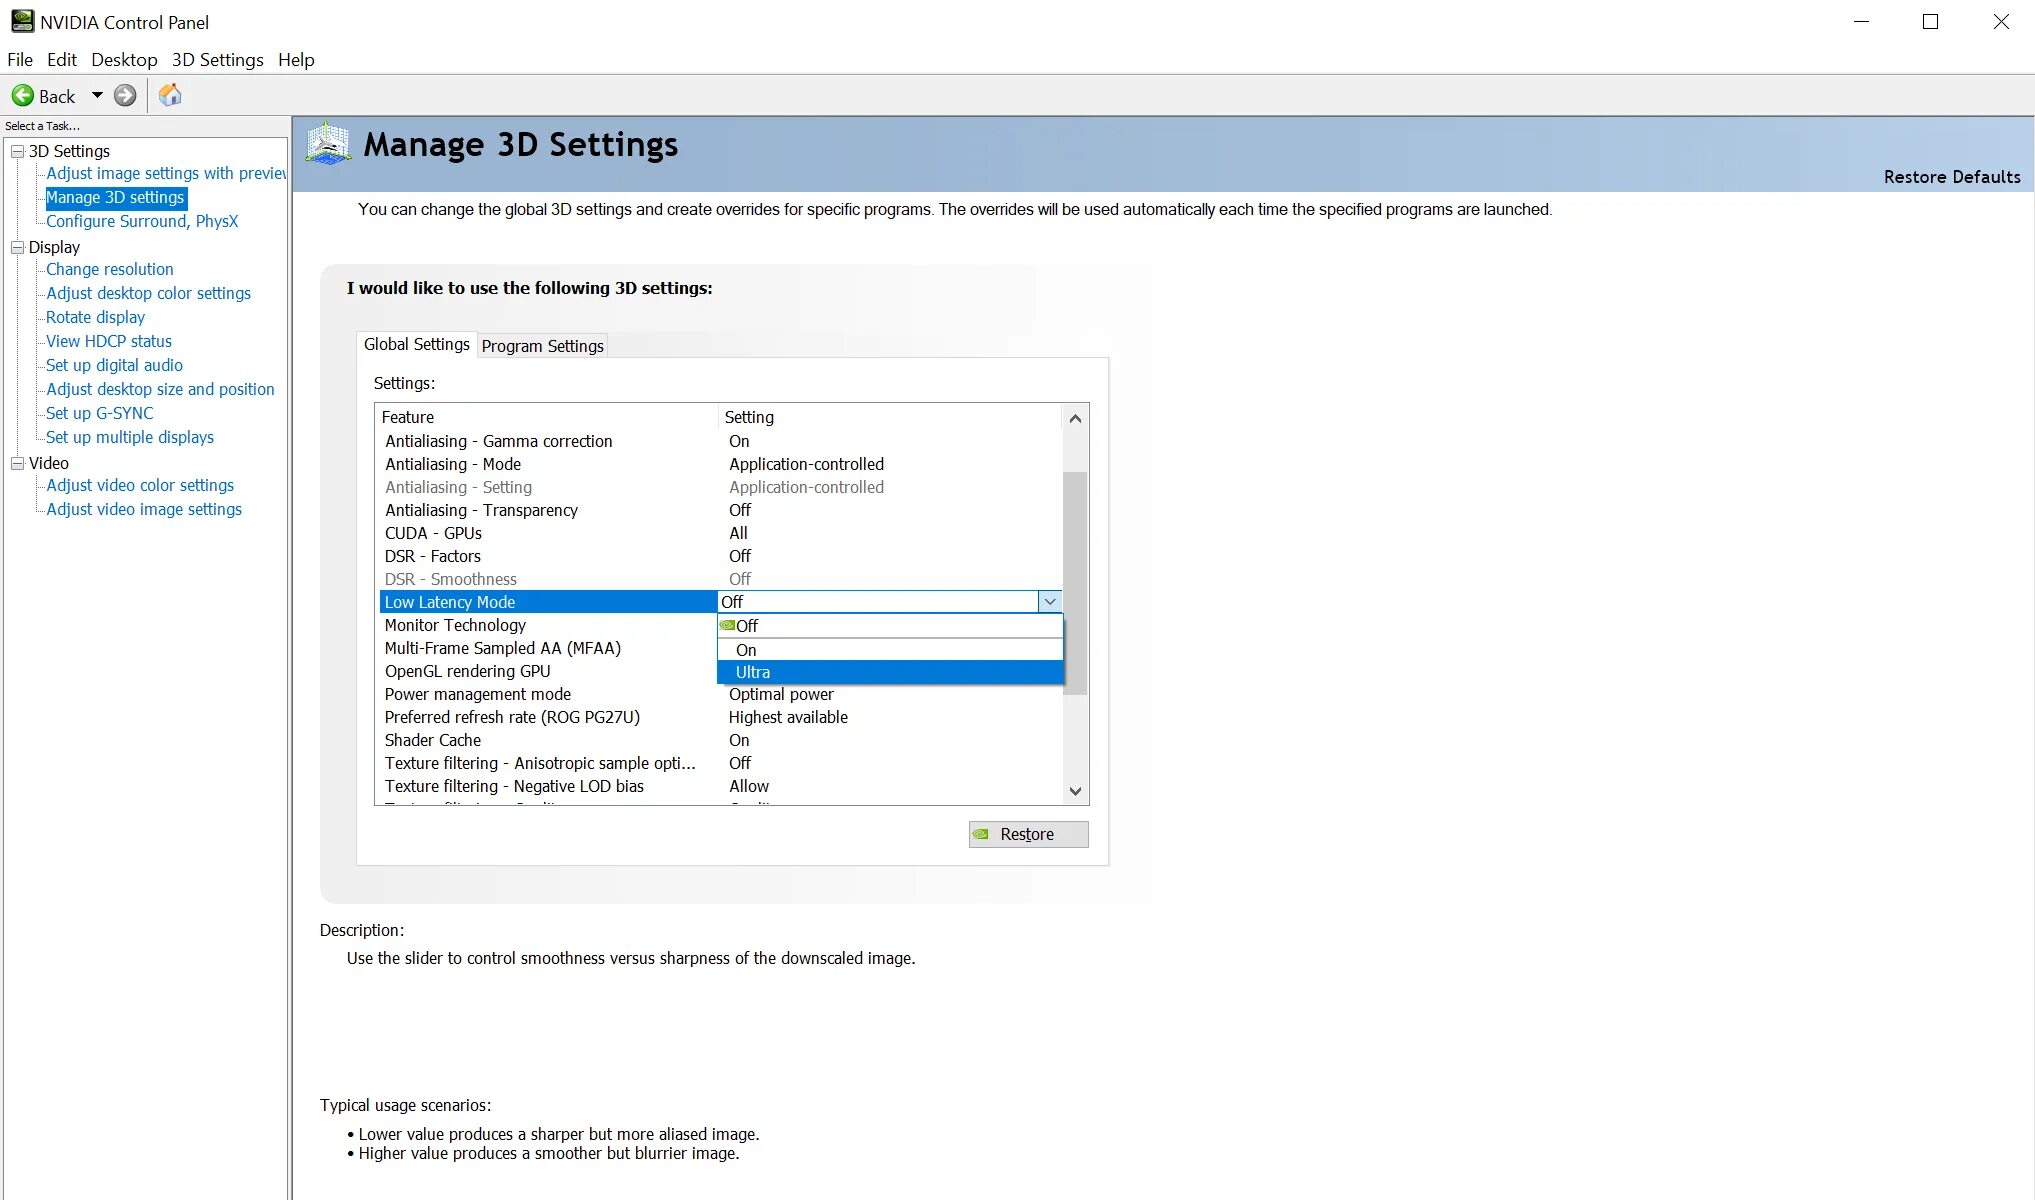Click the settings list scroll-down arrow
This screenshot has height=1200, width=2035.
click(1075, 791)
